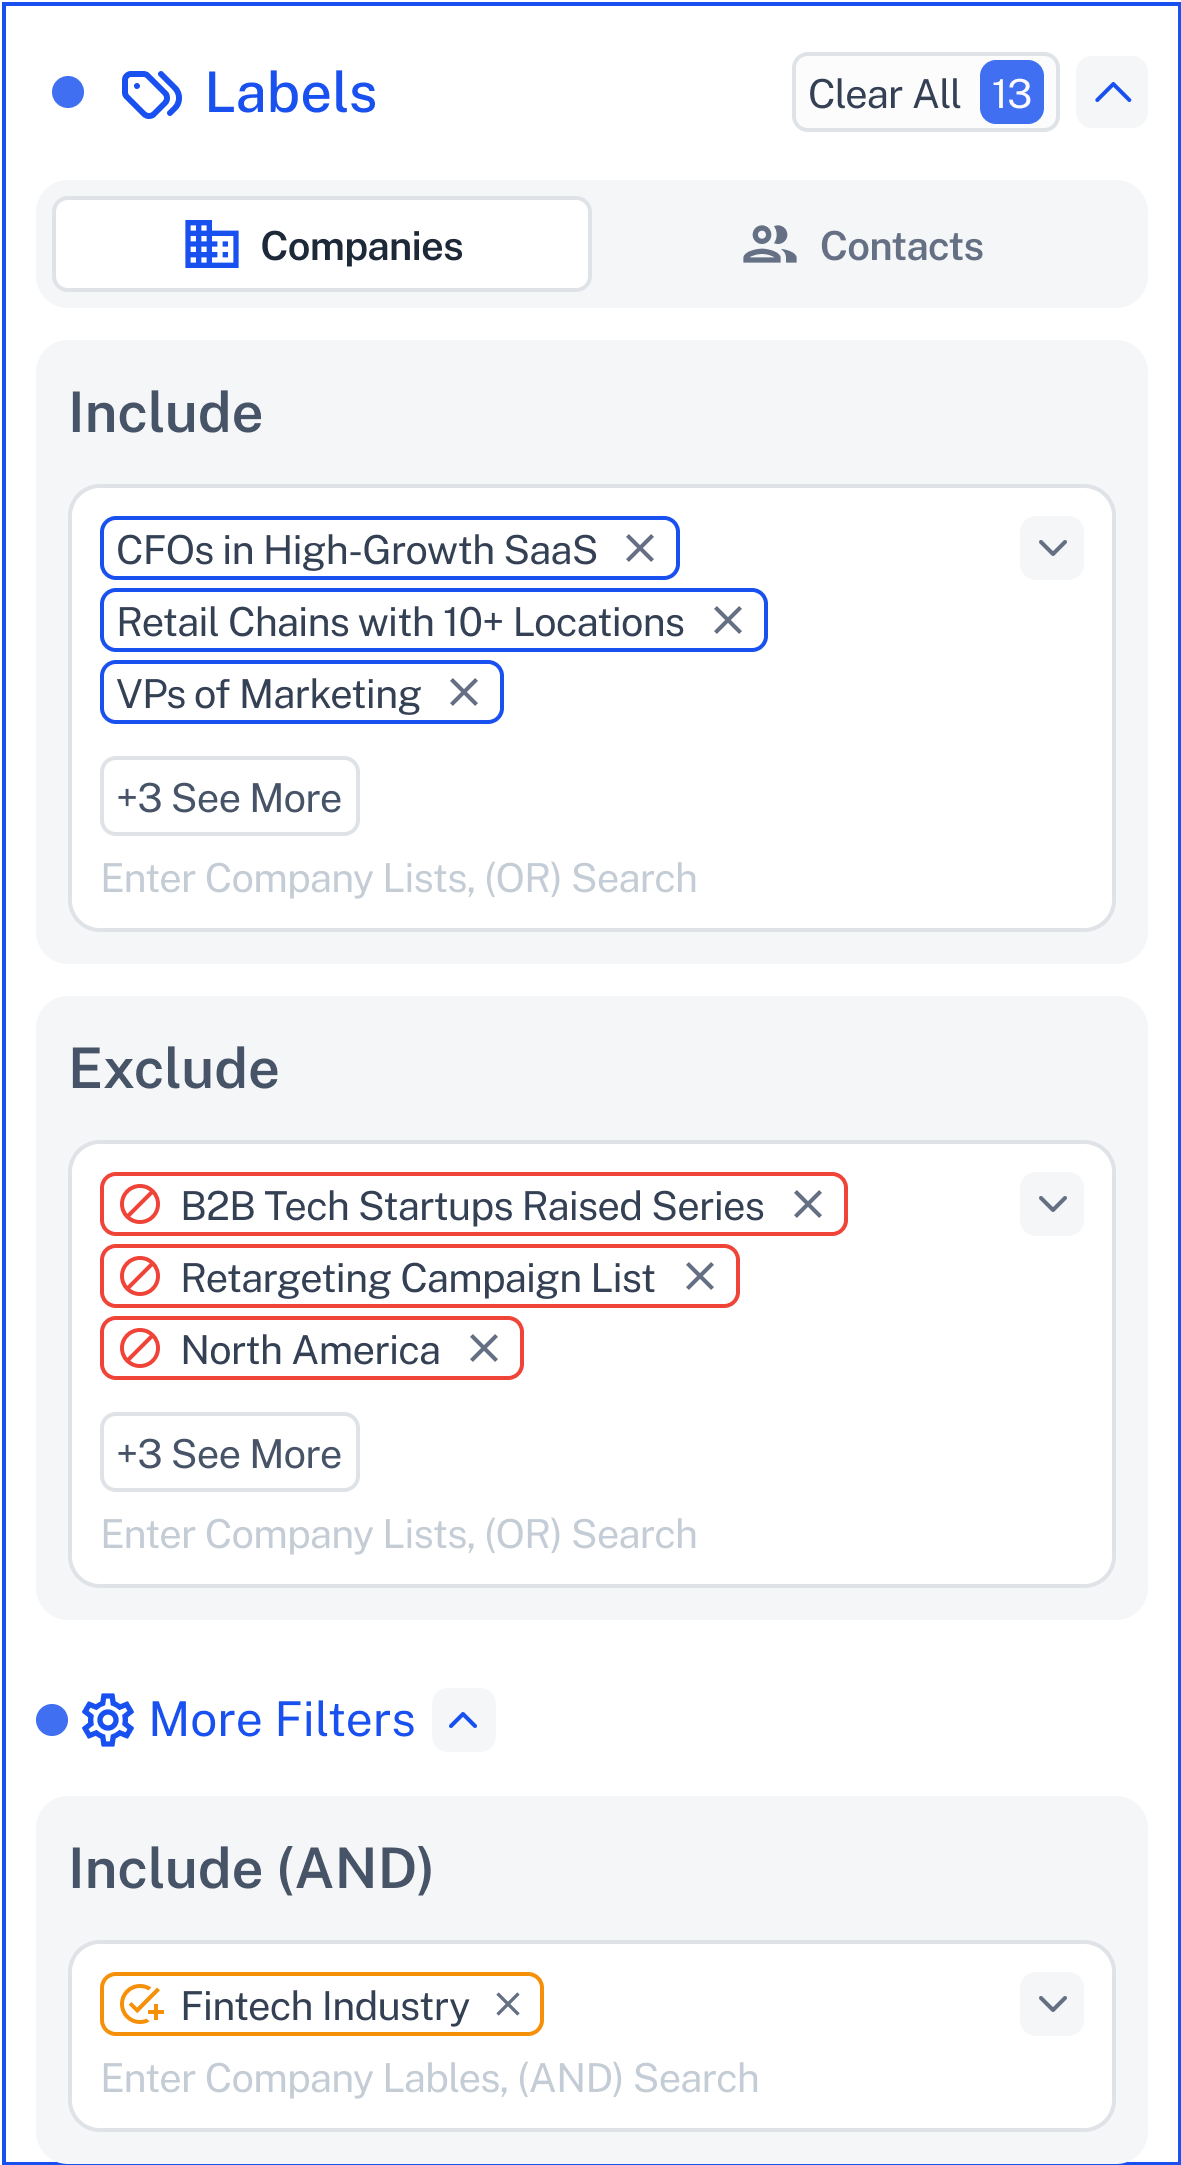Clear all 13 label filters
This screenshot has width=1181, height=2165.
925,93
